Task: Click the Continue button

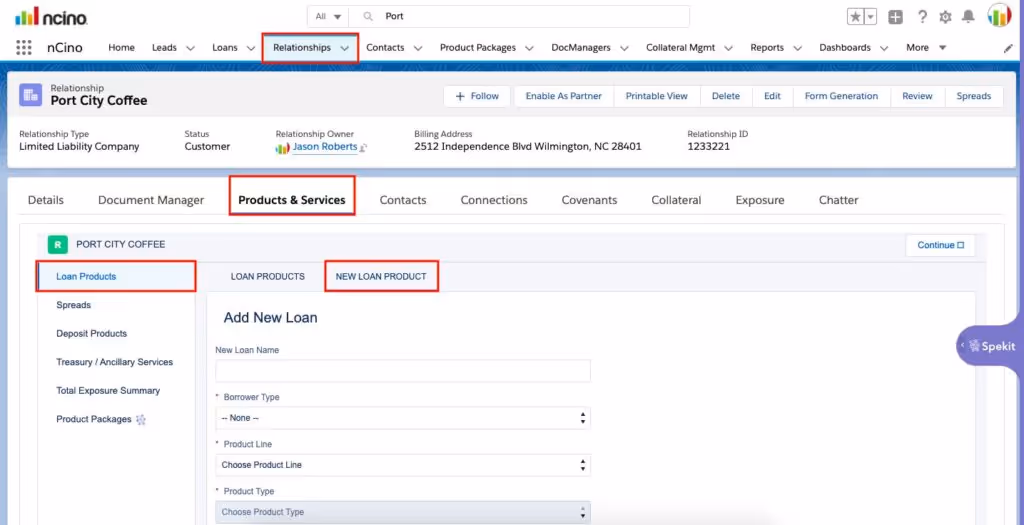Action: (940, 246)
